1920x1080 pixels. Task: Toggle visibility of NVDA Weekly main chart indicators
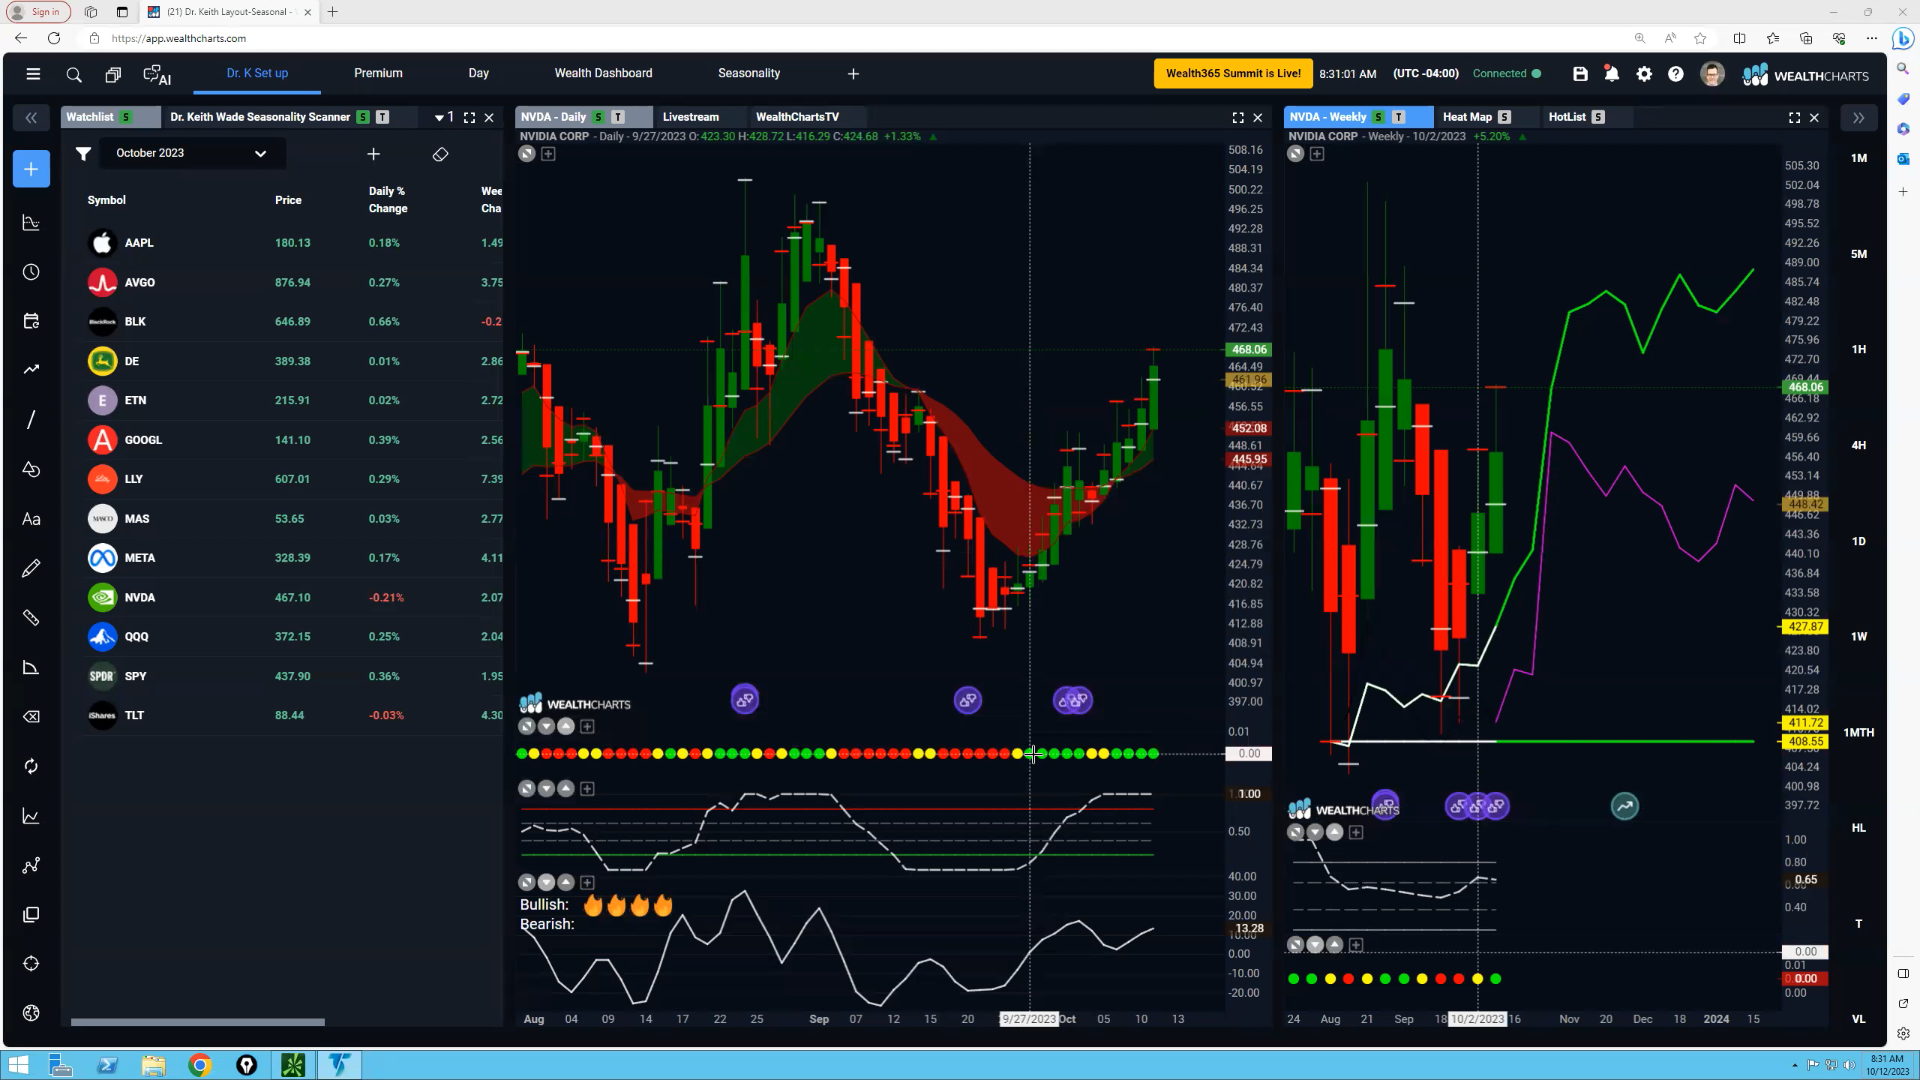click(1295, 154)
